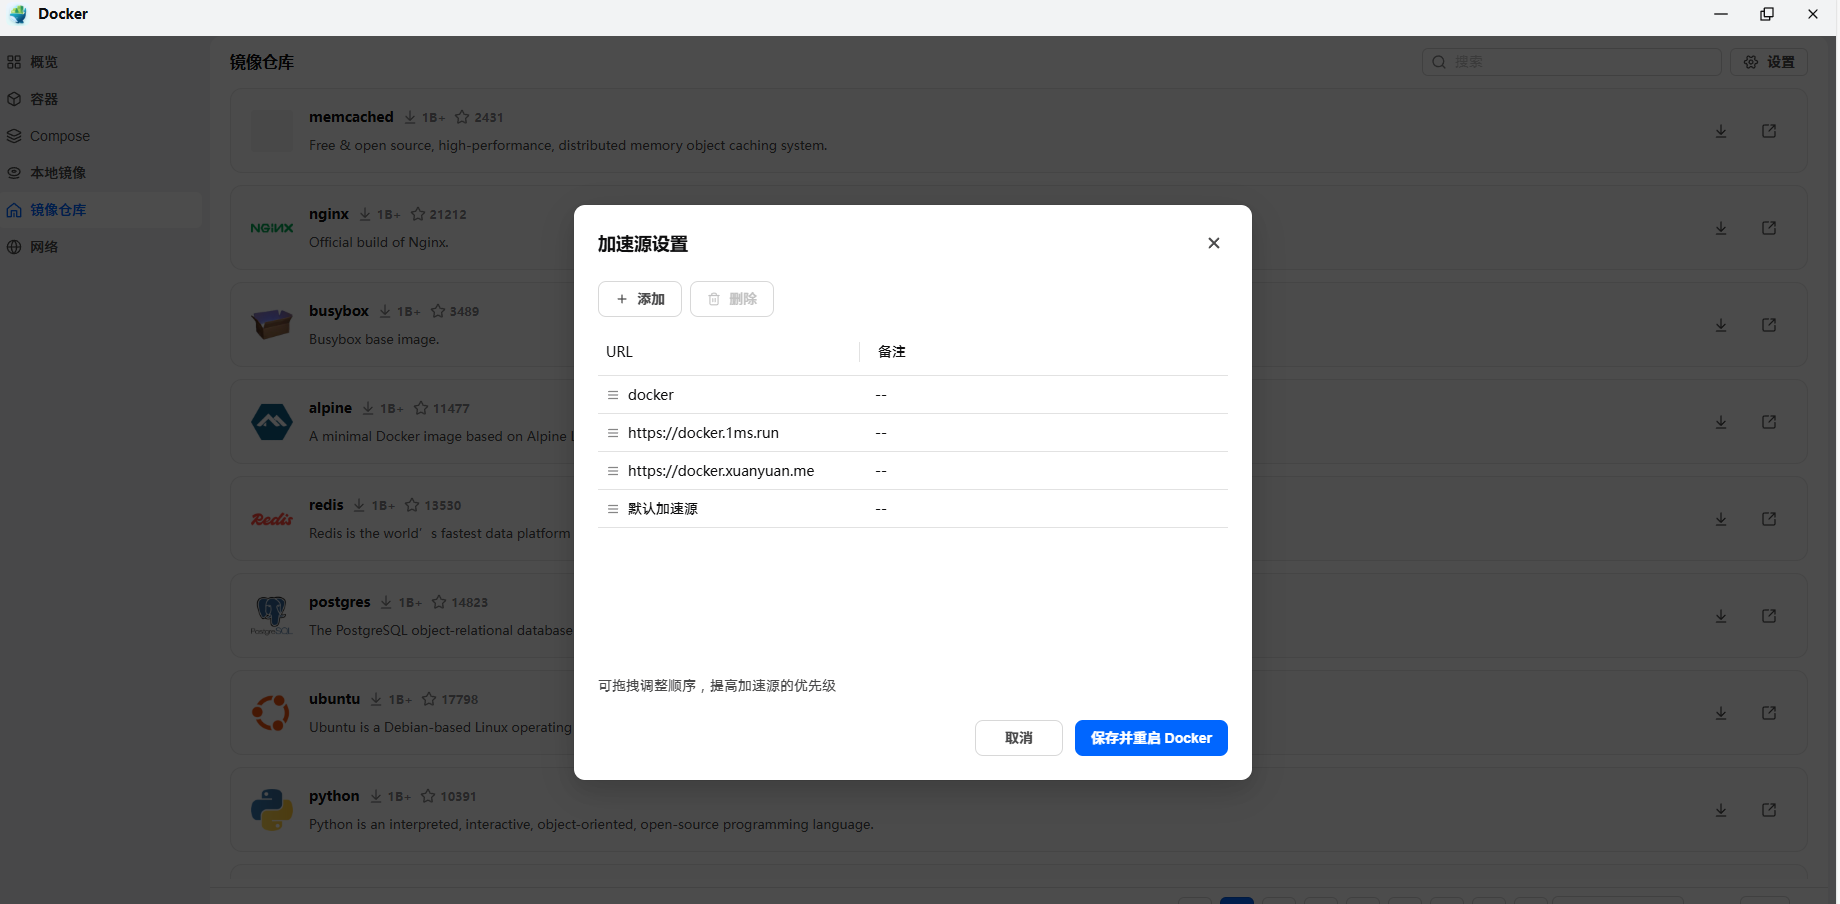Screen dimensions: 1840x904
Task: Open ubuntu via its external link icon
Action: point(1769,713)
